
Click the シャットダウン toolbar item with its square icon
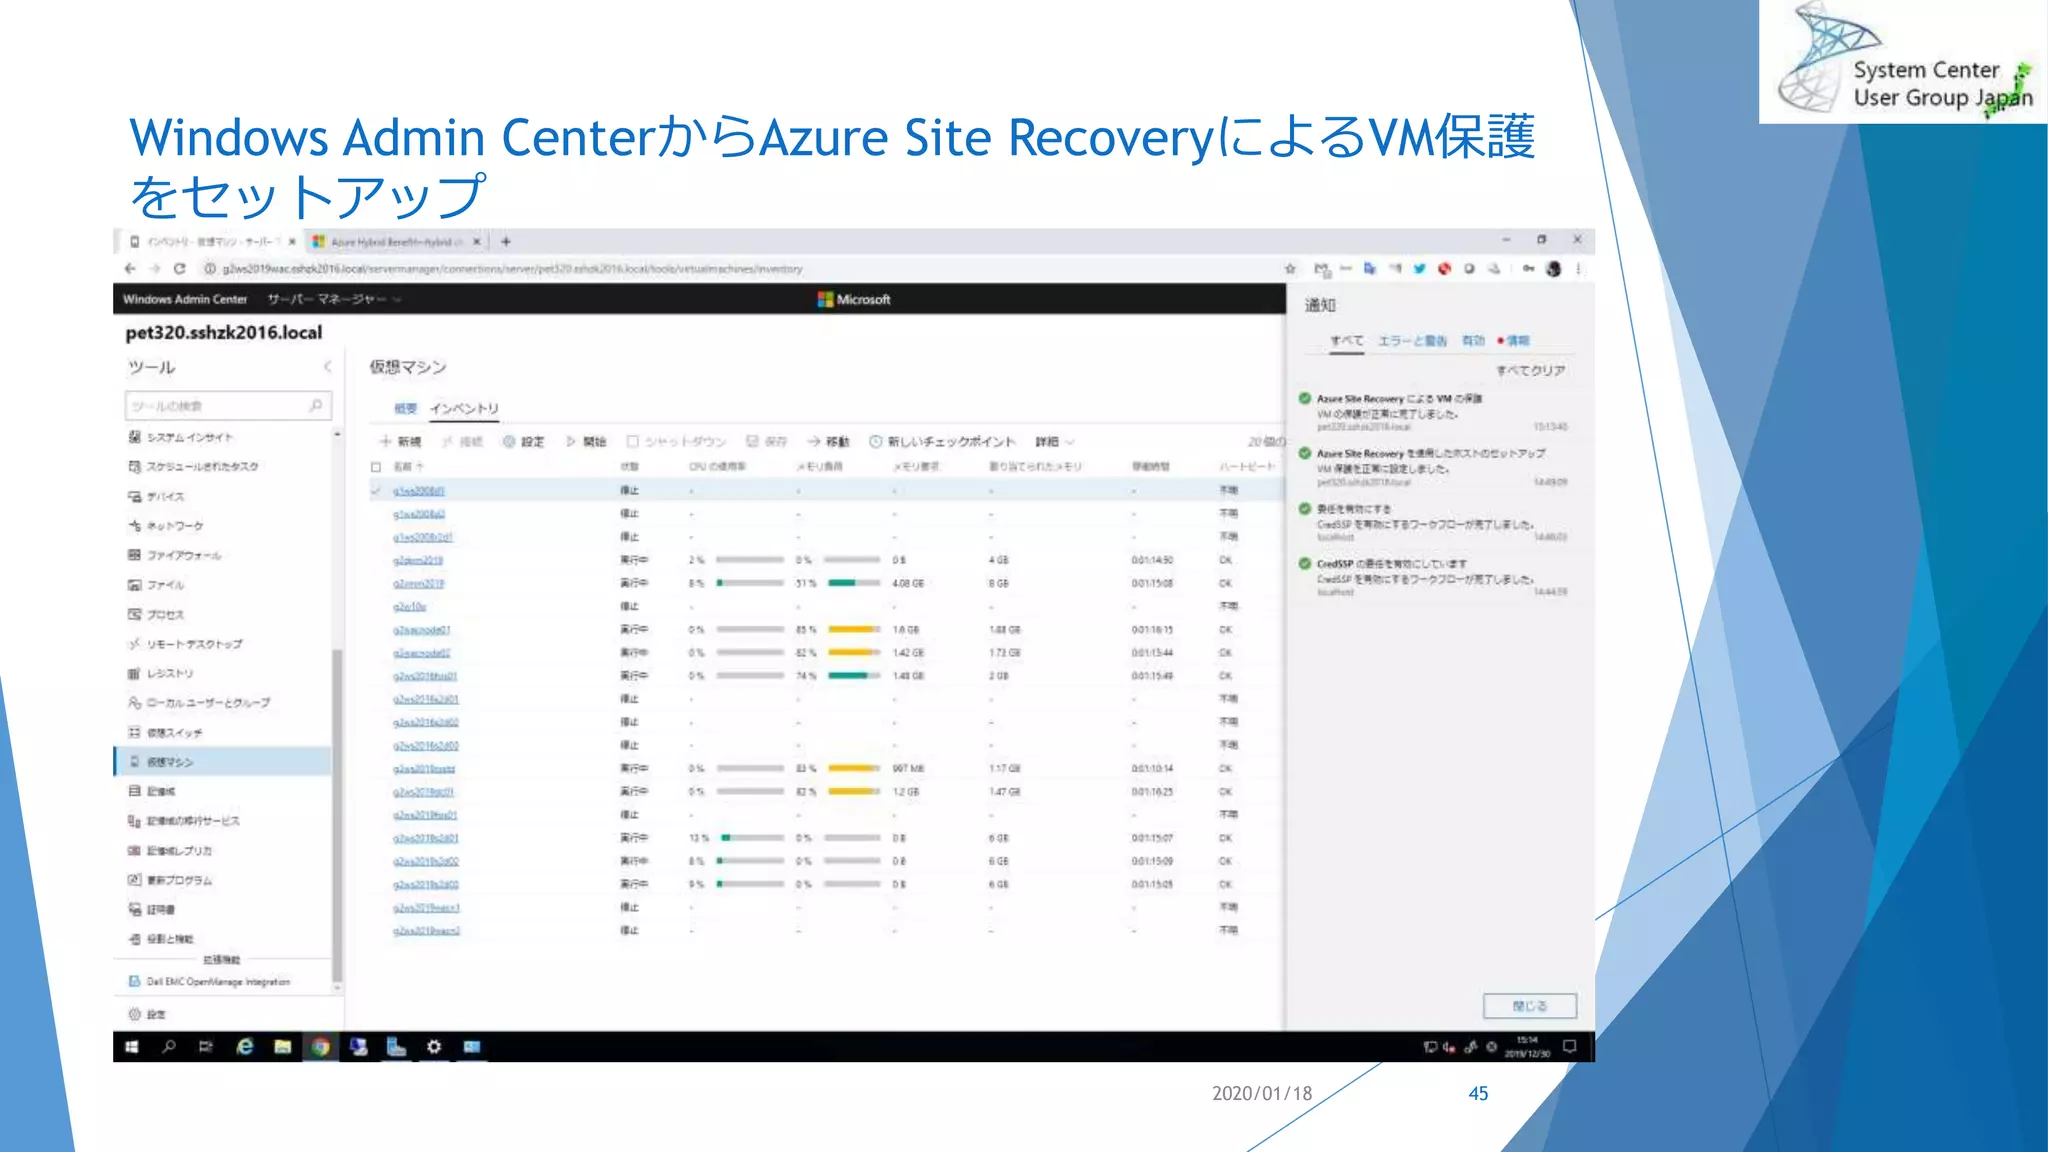pyautogui.click(x=676, y=441)
